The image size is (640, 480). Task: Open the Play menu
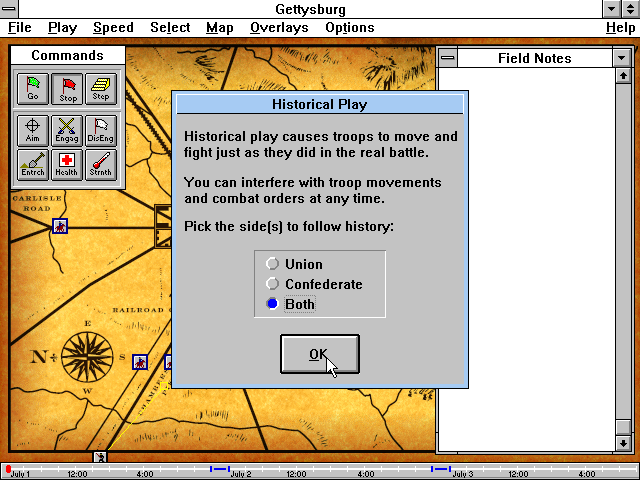click(x=62, y=27)
